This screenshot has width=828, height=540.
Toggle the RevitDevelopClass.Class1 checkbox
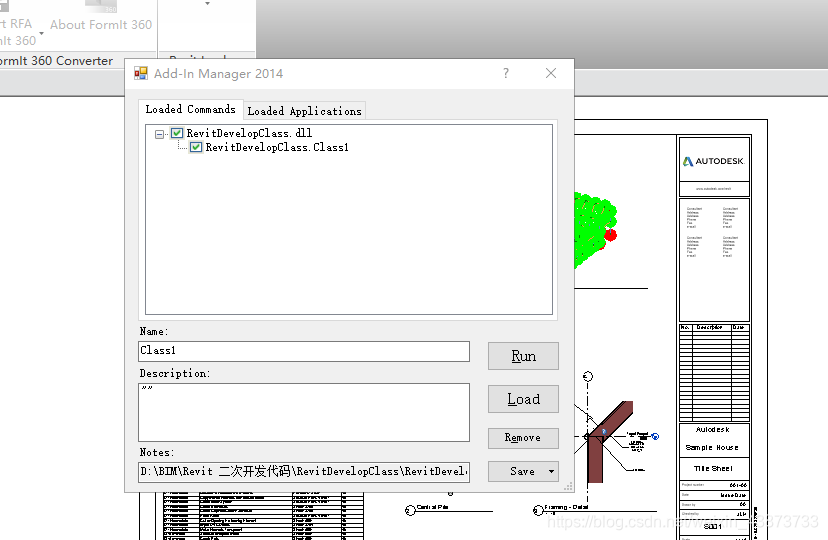click(196, 147)
